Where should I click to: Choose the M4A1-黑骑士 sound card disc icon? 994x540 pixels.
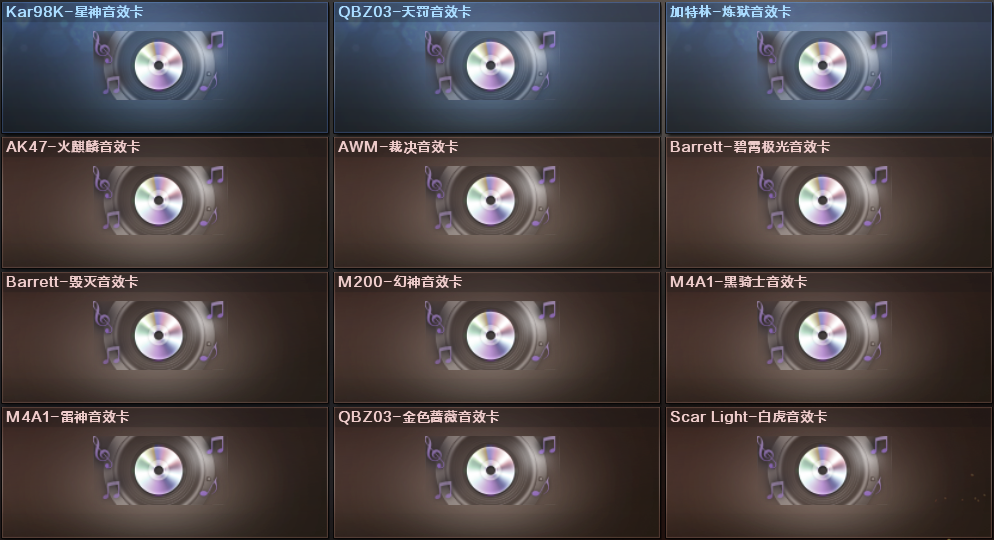pos(823,335)
